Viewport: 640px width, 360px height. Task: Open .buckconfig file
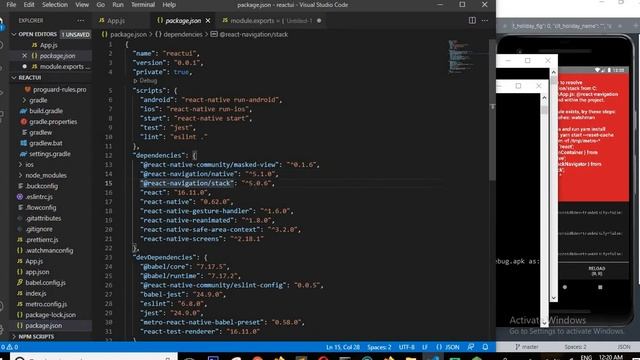point(41,186)
